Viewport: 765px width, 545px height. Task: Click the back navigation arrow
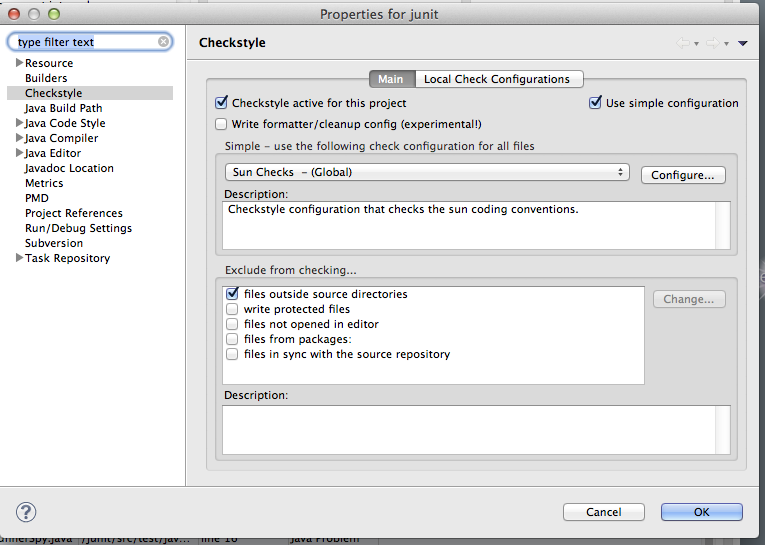683,43
